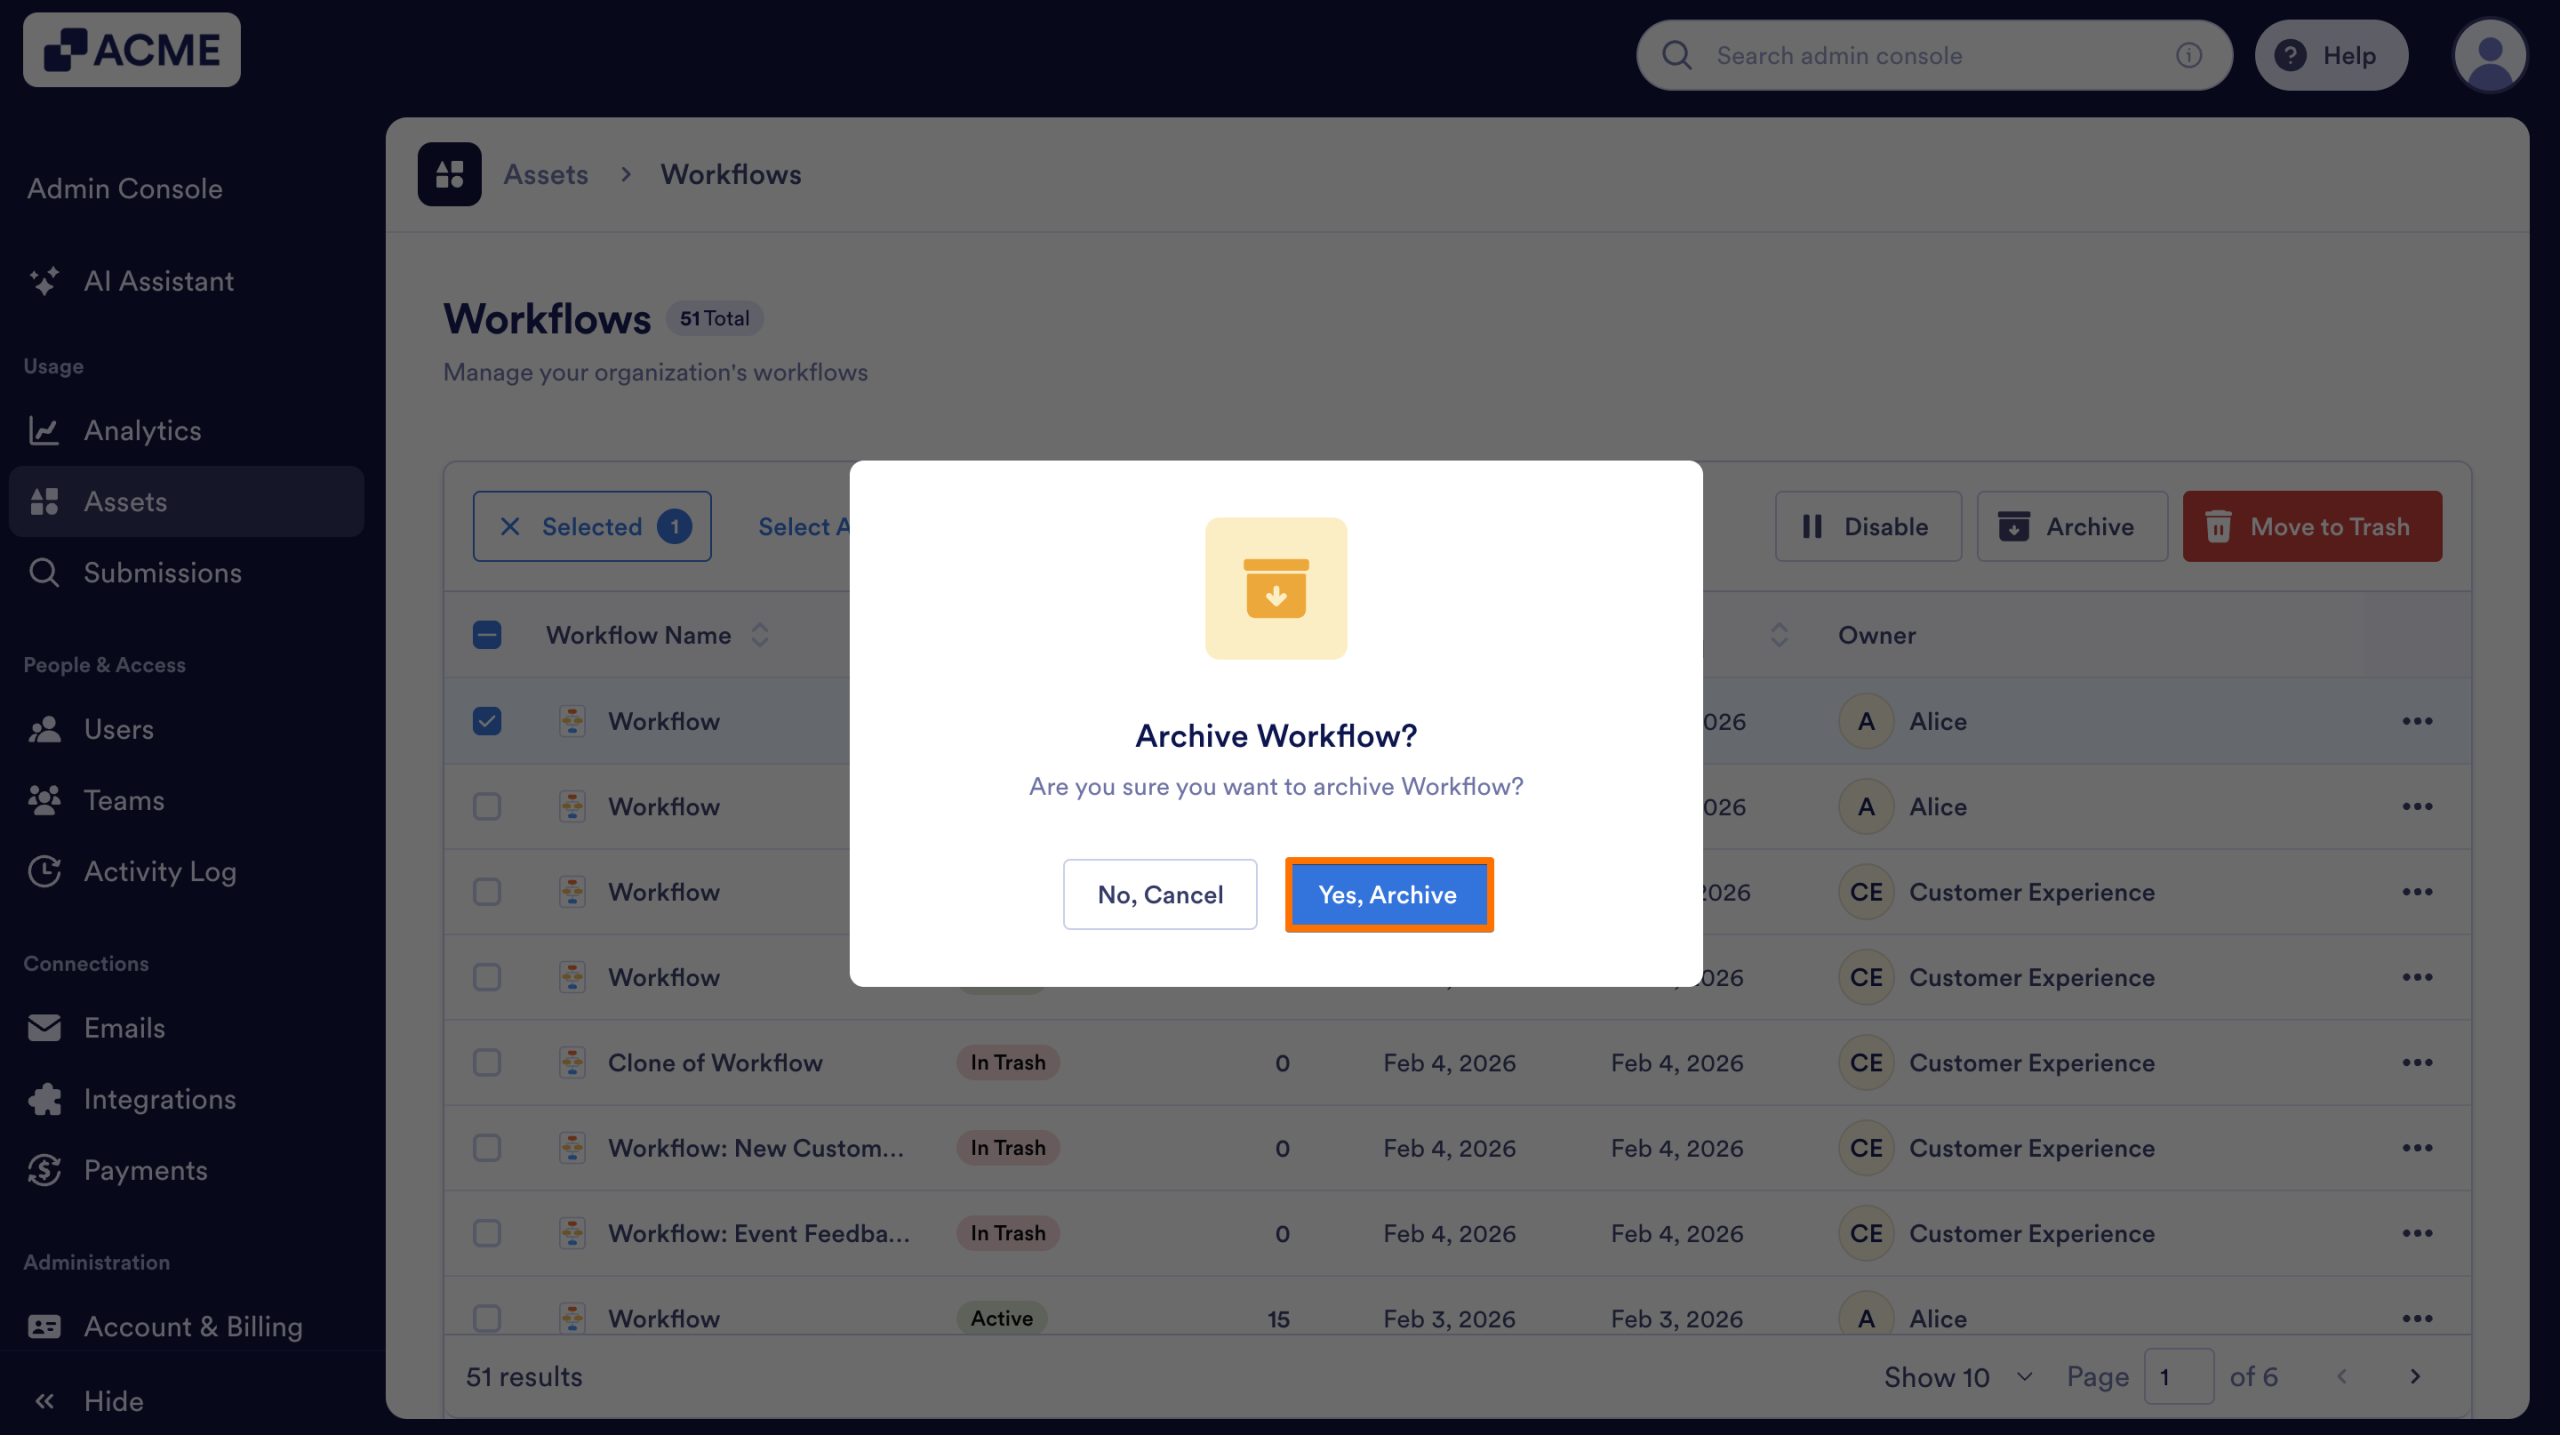Uncheck the first selected Workflow row
The image size is (2560, 1435).
tap(487, 720)
